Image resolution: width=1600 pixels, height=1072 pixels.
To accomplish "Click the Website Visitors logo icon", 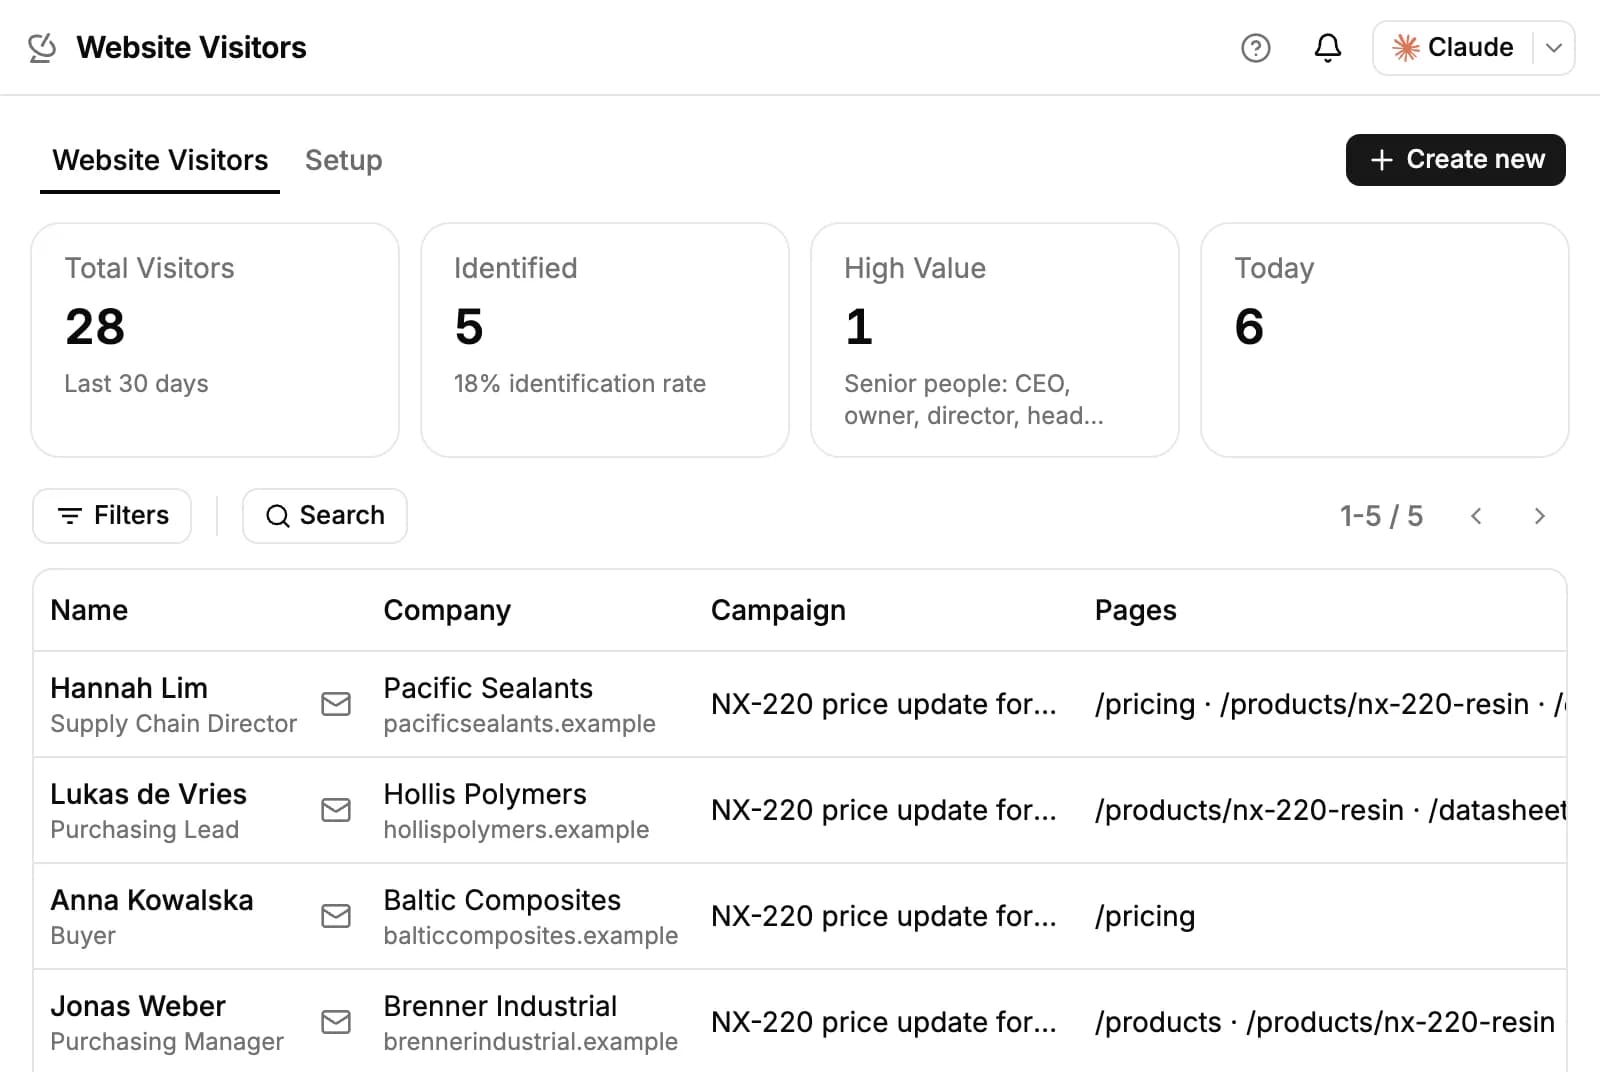I will click(x=42, y=47).
